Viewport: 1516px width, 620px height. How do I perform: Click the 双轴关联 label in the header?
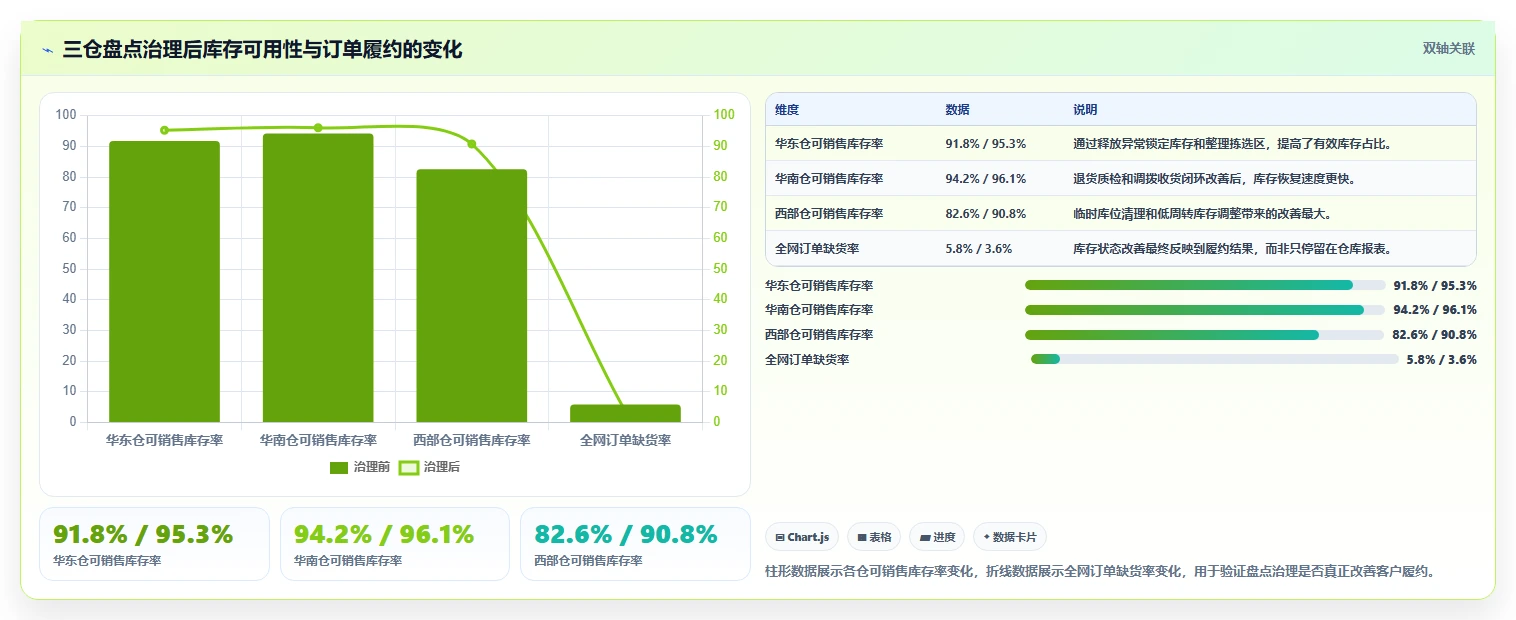click(x=1449, y=48)
